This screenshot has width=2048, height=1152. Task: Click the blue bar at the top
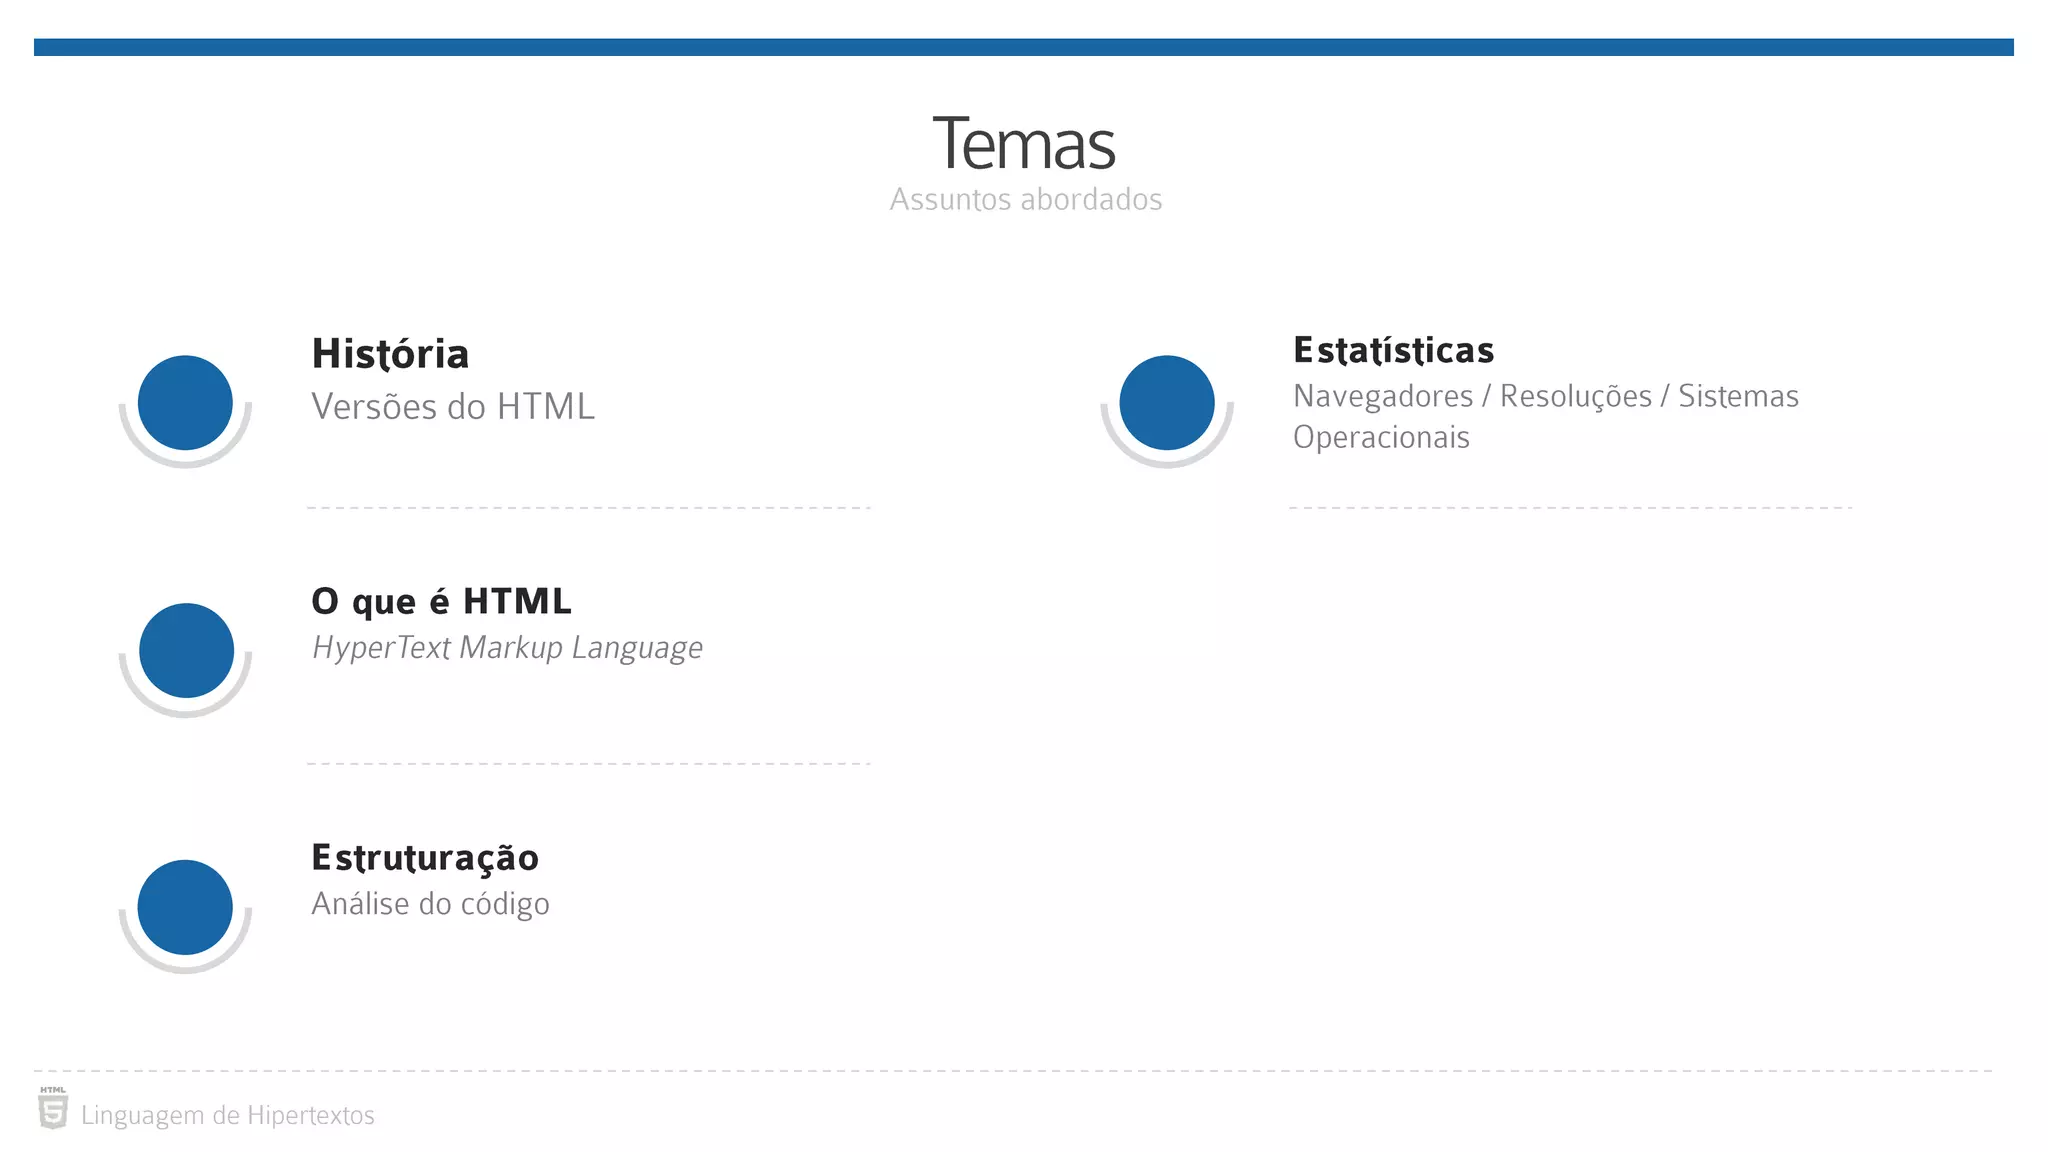coord(1024,47)
